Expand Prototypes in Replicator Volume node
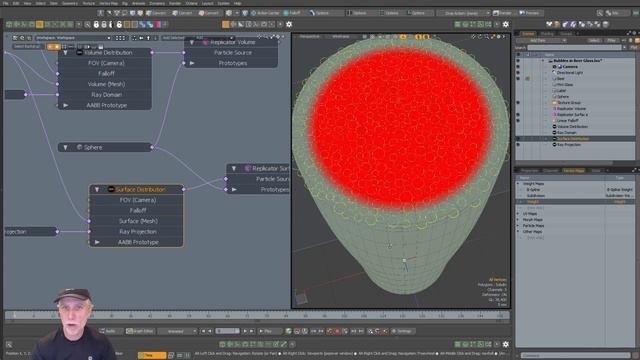This screenshot has height=360, width=640. 192,63
